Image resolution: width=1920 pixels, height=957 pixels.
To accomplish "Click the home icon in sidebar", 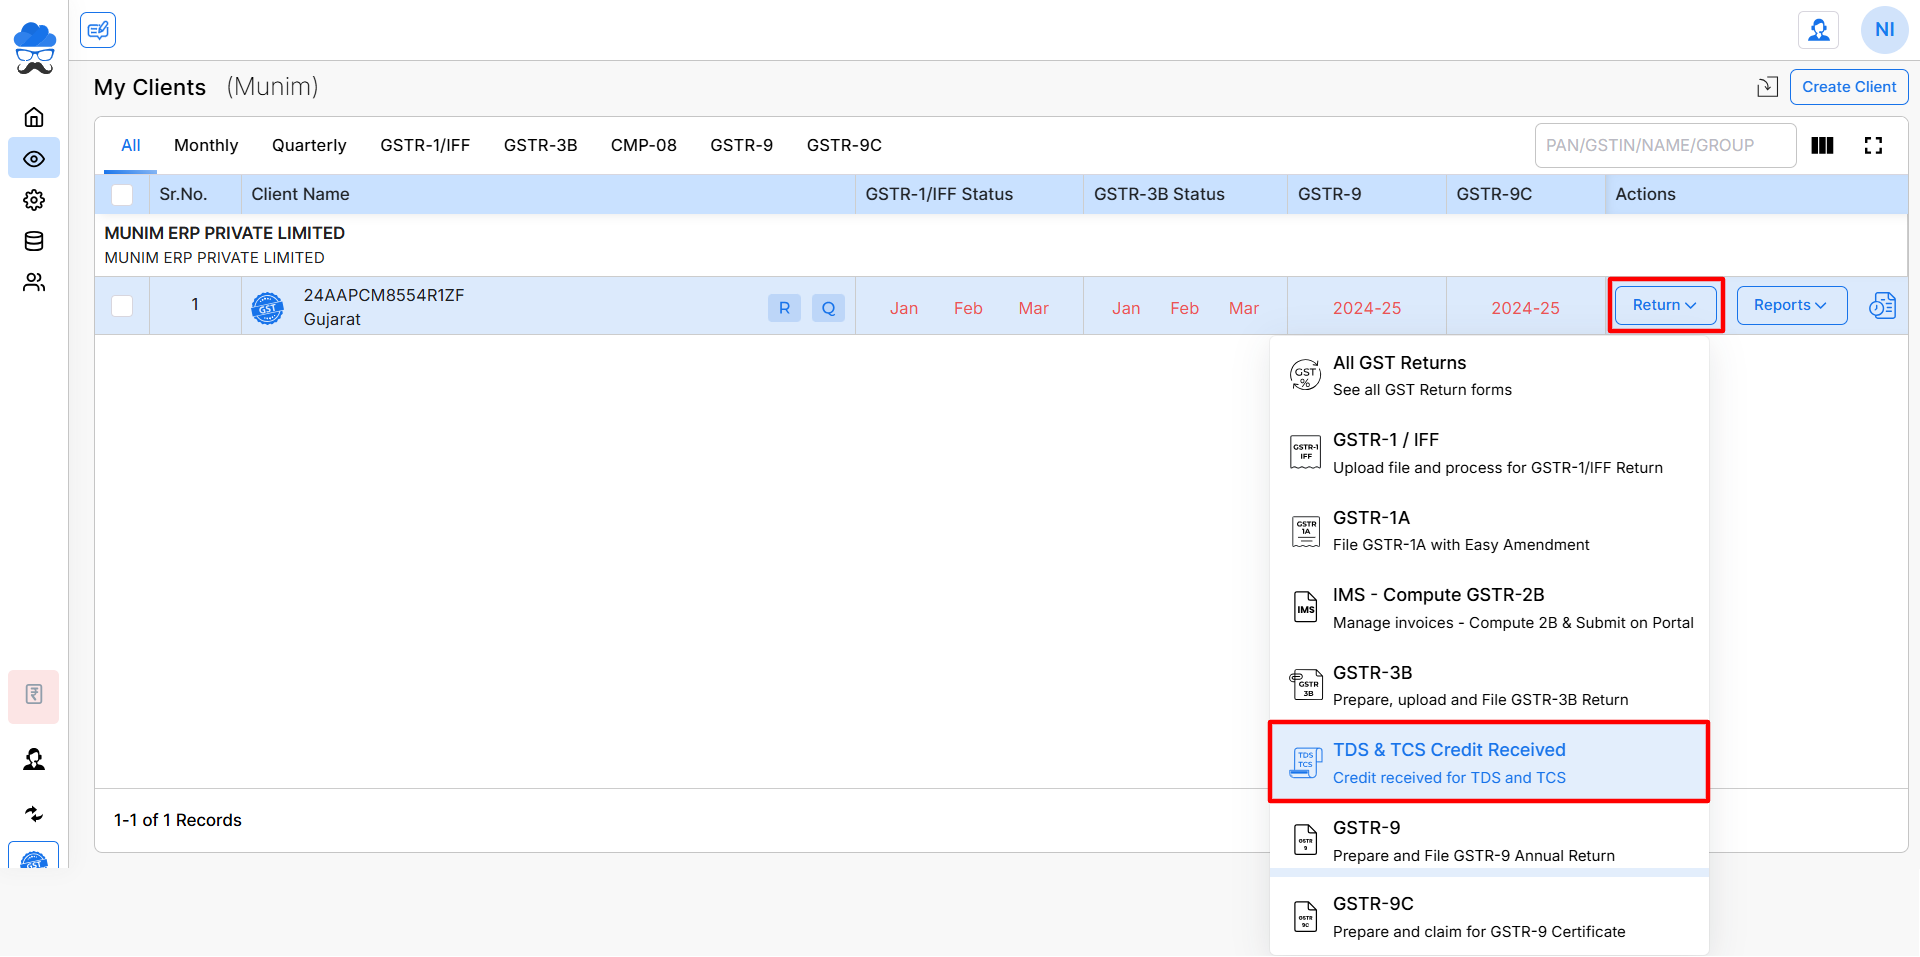I will click(x=34, y=117).
